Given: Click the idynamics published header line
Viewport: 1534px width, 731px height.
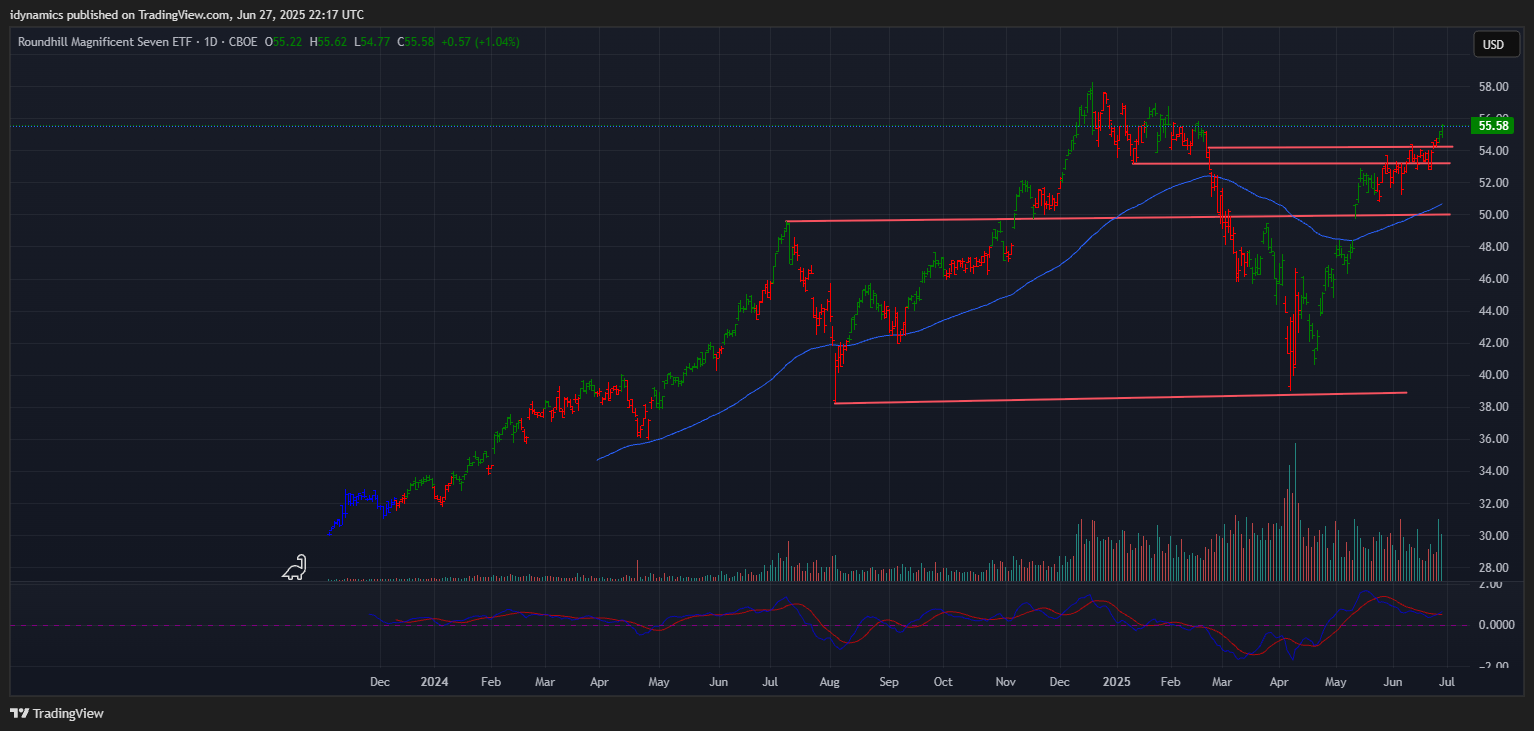Looking at the screenshot, I should pos(187,15).
